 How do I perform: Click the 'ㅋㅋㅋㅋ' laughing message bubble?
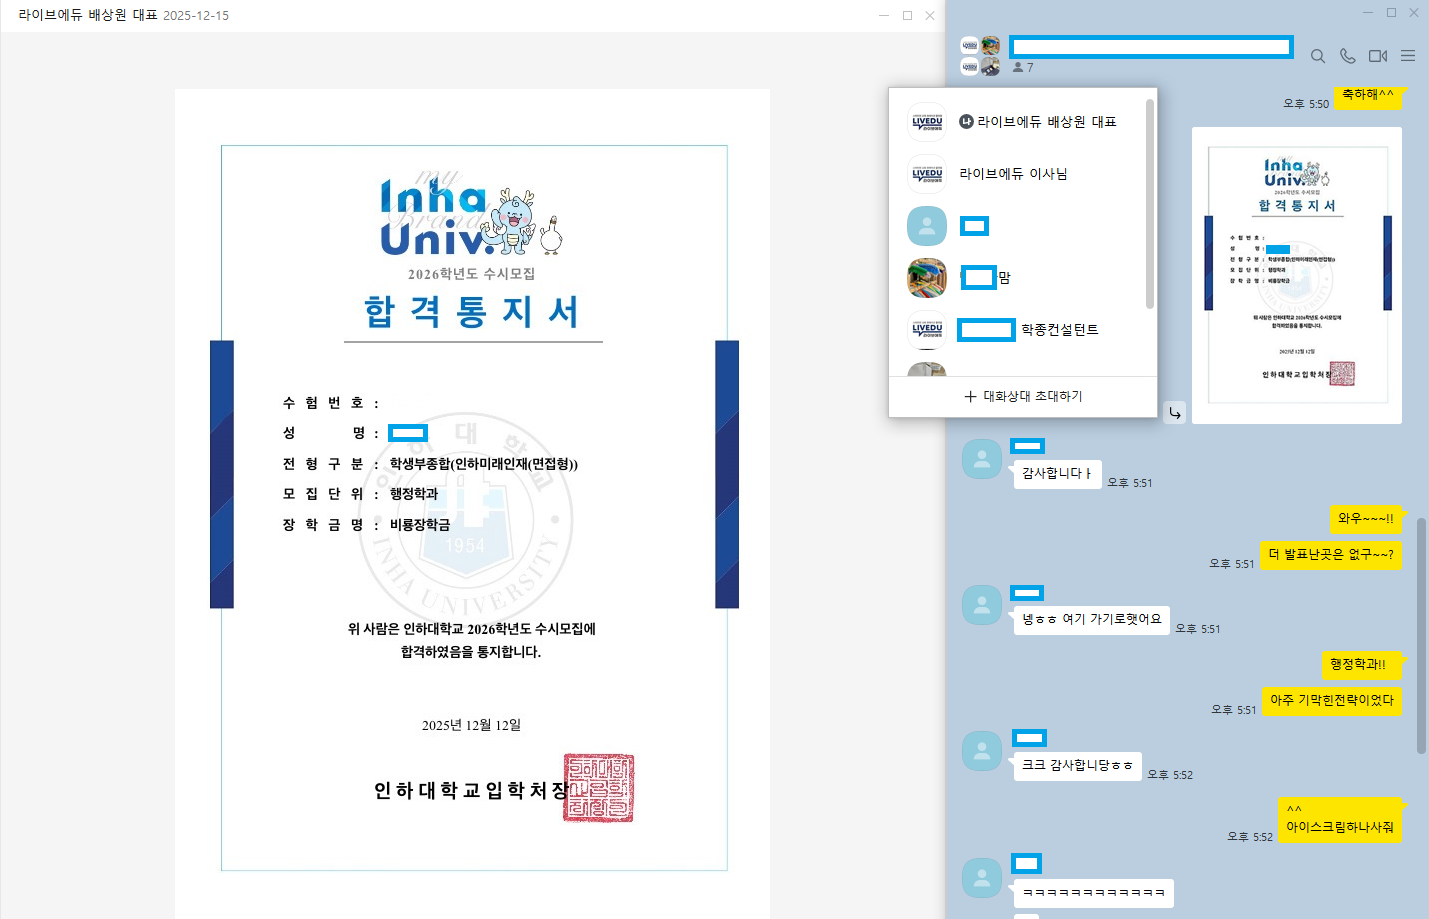[1094, 892]
